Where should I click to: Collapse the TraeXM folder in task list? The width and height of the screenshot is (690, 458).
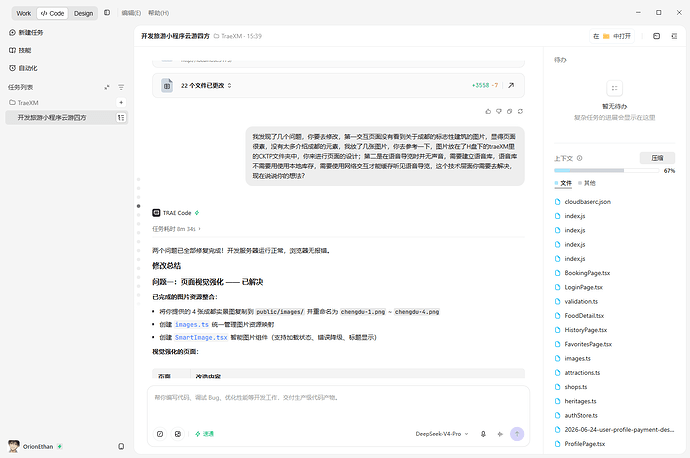(x=24, y=103)
